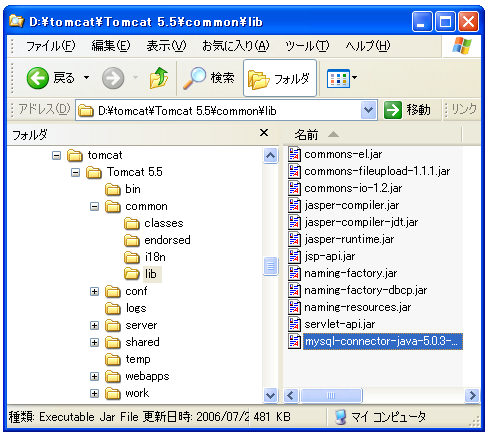
Task: Open the Views icon grid button
Action: (338, 79)
